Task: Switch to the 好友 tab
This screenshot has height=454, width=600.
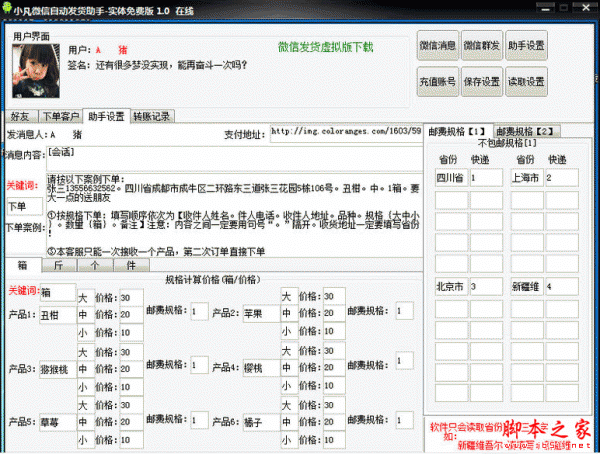Action: 20,116
